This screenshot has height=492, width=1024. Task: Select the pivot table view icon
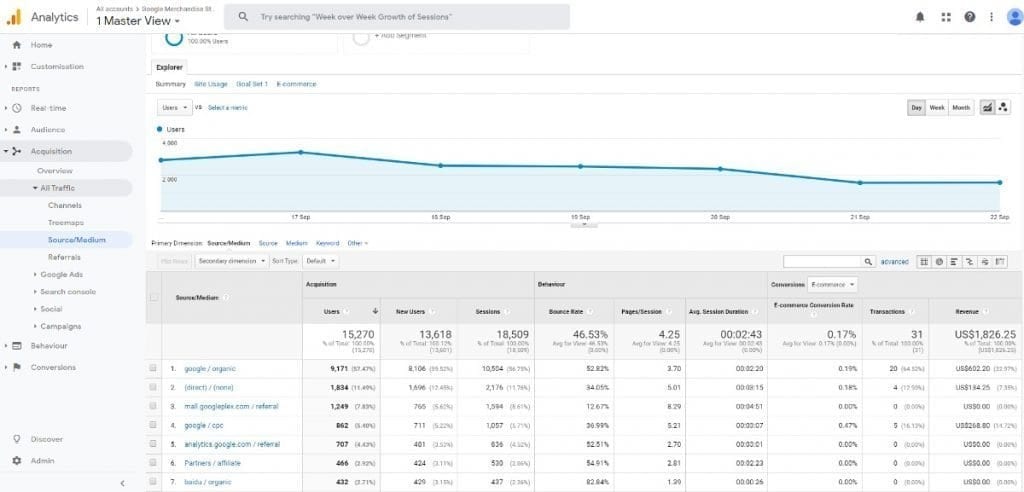[1000, 261]
